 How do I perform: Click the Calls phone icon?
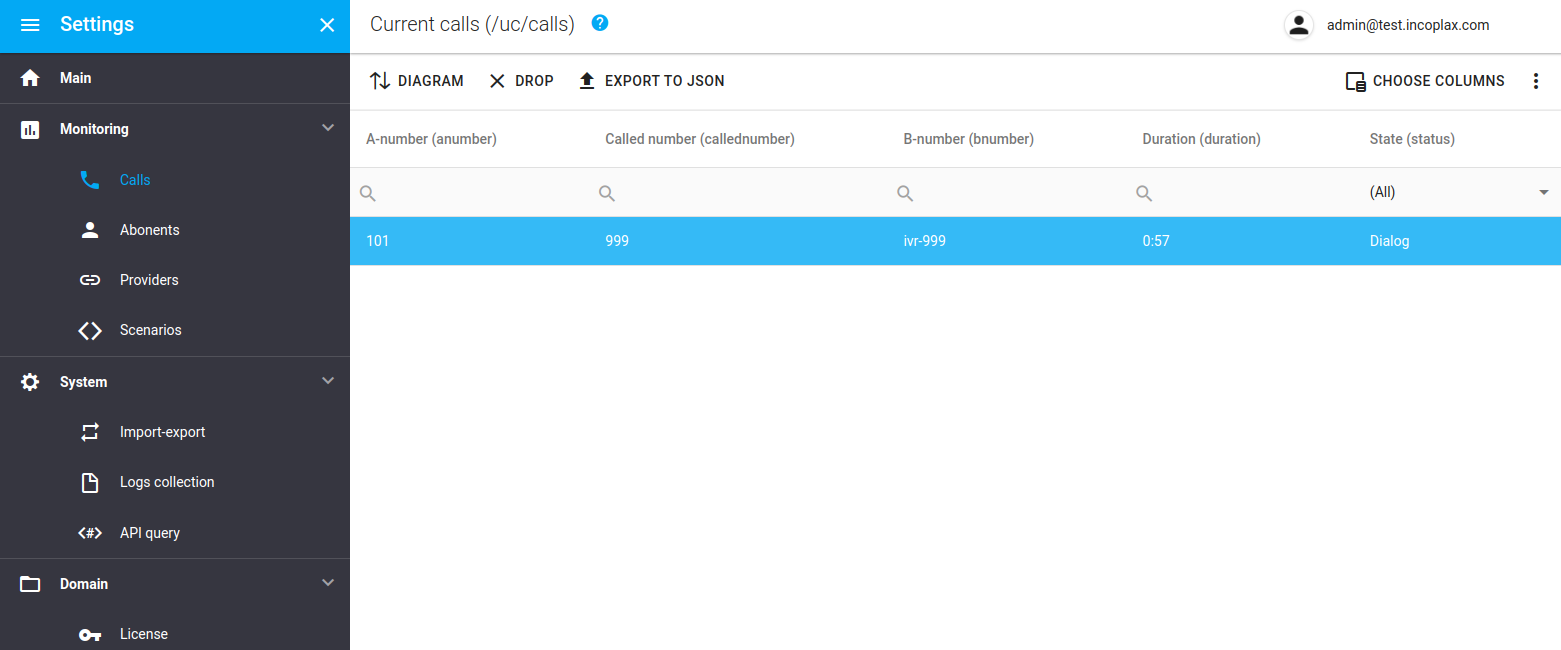pyautogui.click(x=90, y=180)
